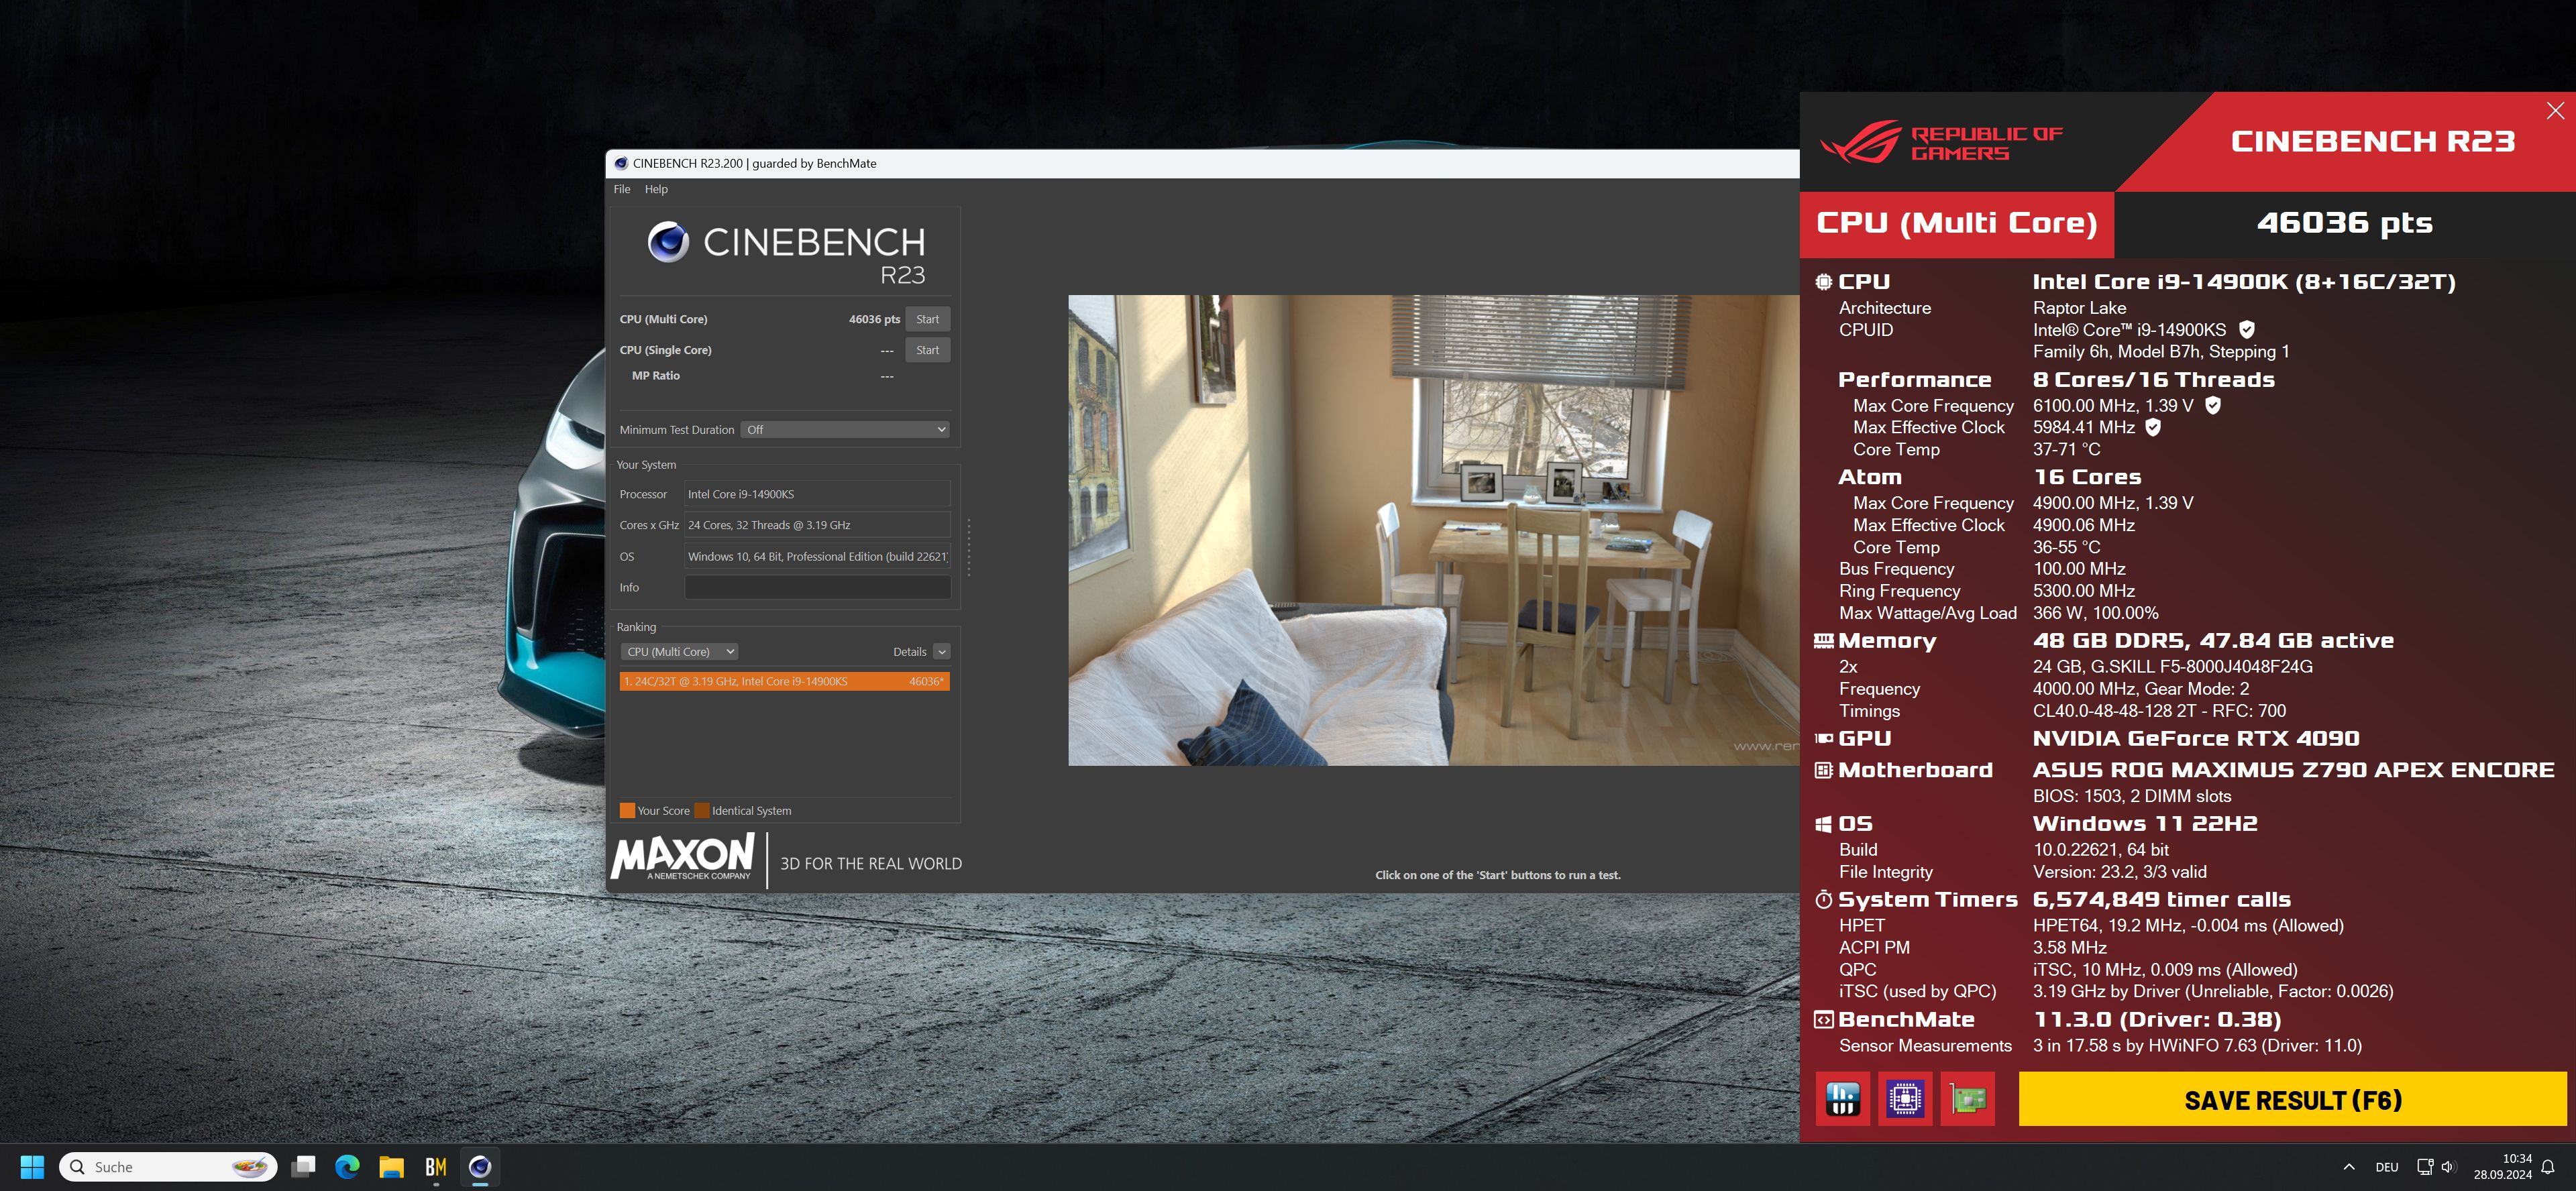The image size is (2576, 1191).
Task: Click the NVIDIA GeForce RTX 4090 text
Action: [2195, 738]
